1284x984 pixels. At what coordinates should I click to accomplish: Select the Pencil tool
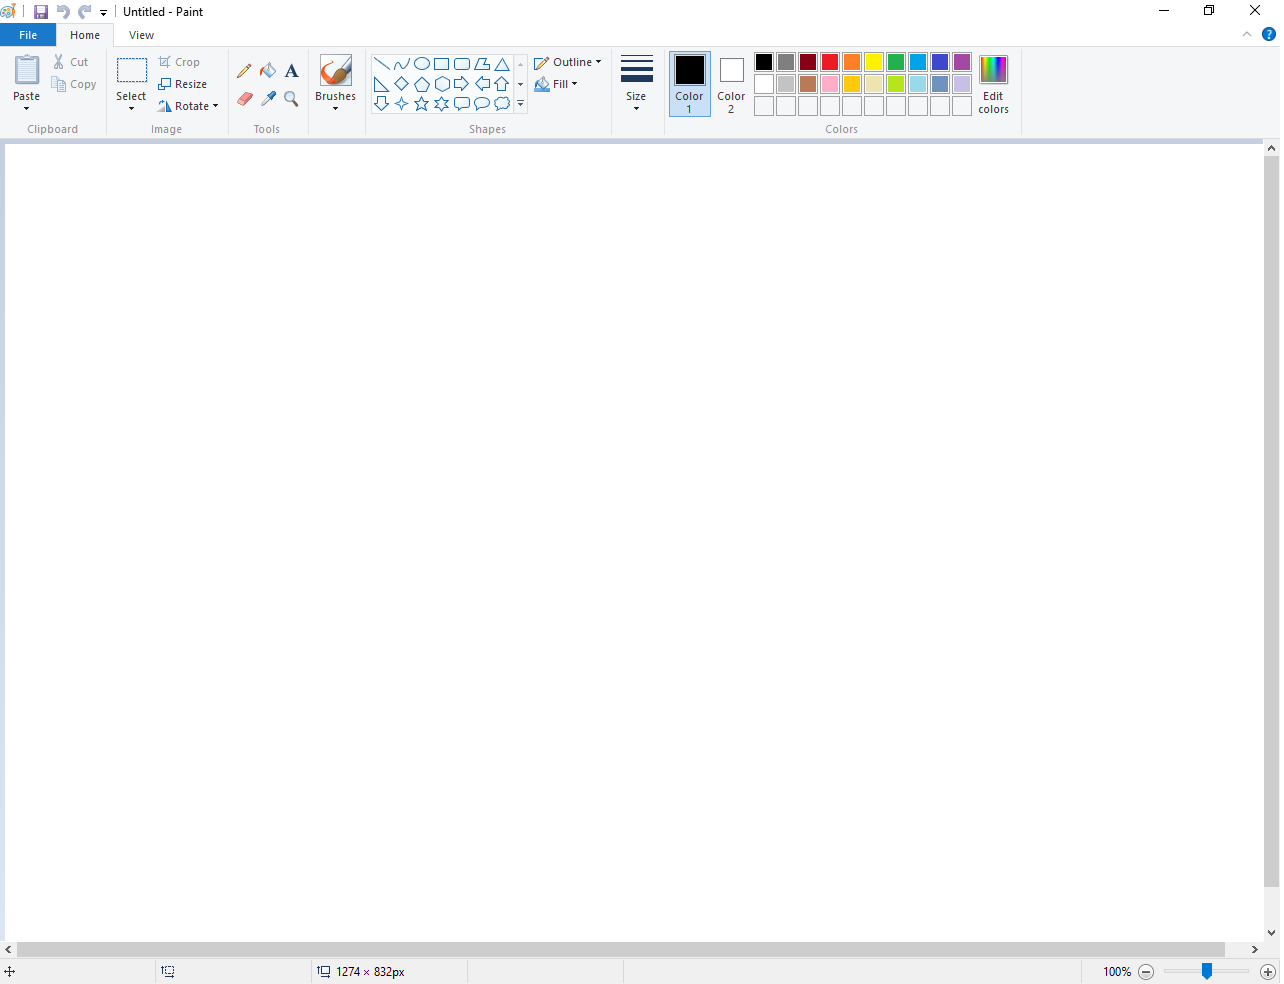[x=244, y=71]
